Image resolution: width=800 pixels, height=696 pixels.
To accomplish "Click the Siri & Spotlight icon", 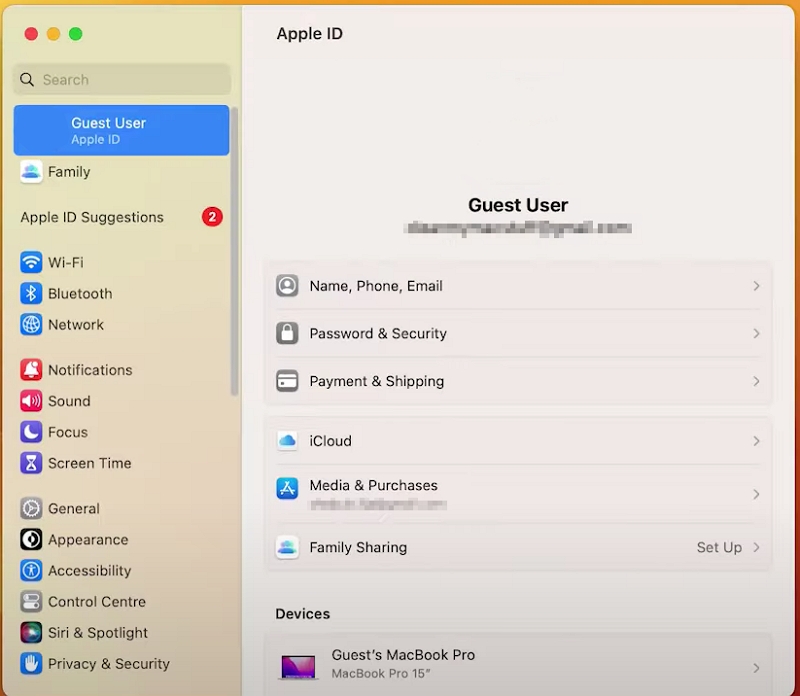I will 31,633.
